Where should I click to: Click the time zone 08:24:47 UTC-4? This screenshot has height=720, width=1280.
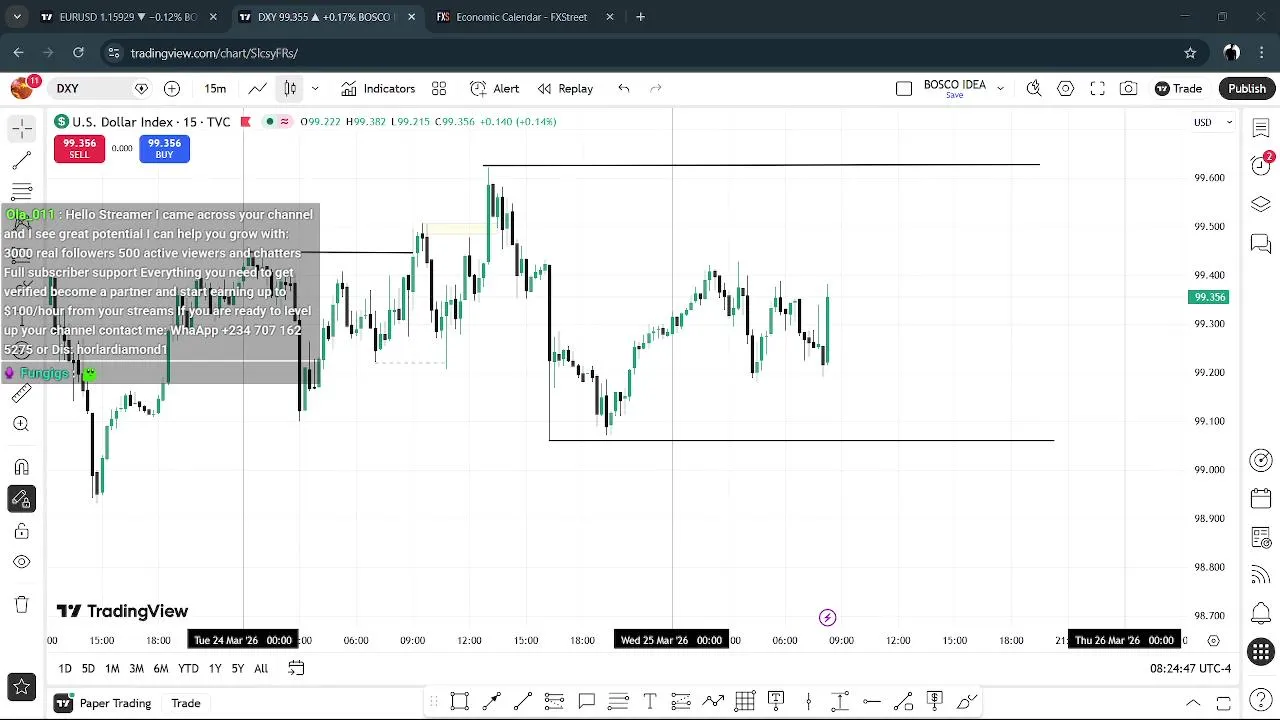(1189, 668)
